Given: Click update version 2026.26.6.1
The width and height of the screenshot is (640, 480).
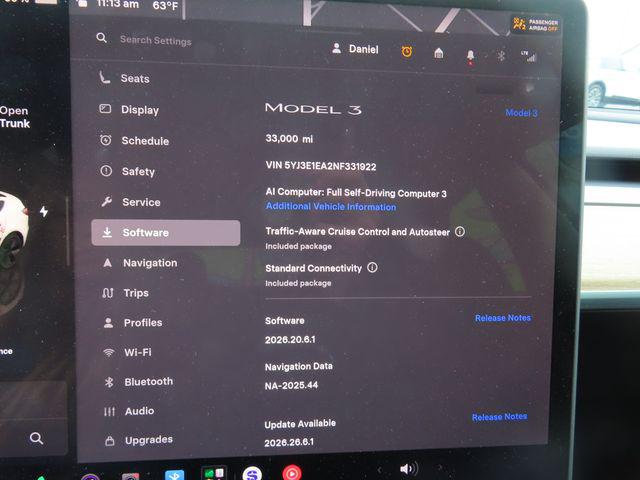Looking at the screenshot, I should 289,442.
